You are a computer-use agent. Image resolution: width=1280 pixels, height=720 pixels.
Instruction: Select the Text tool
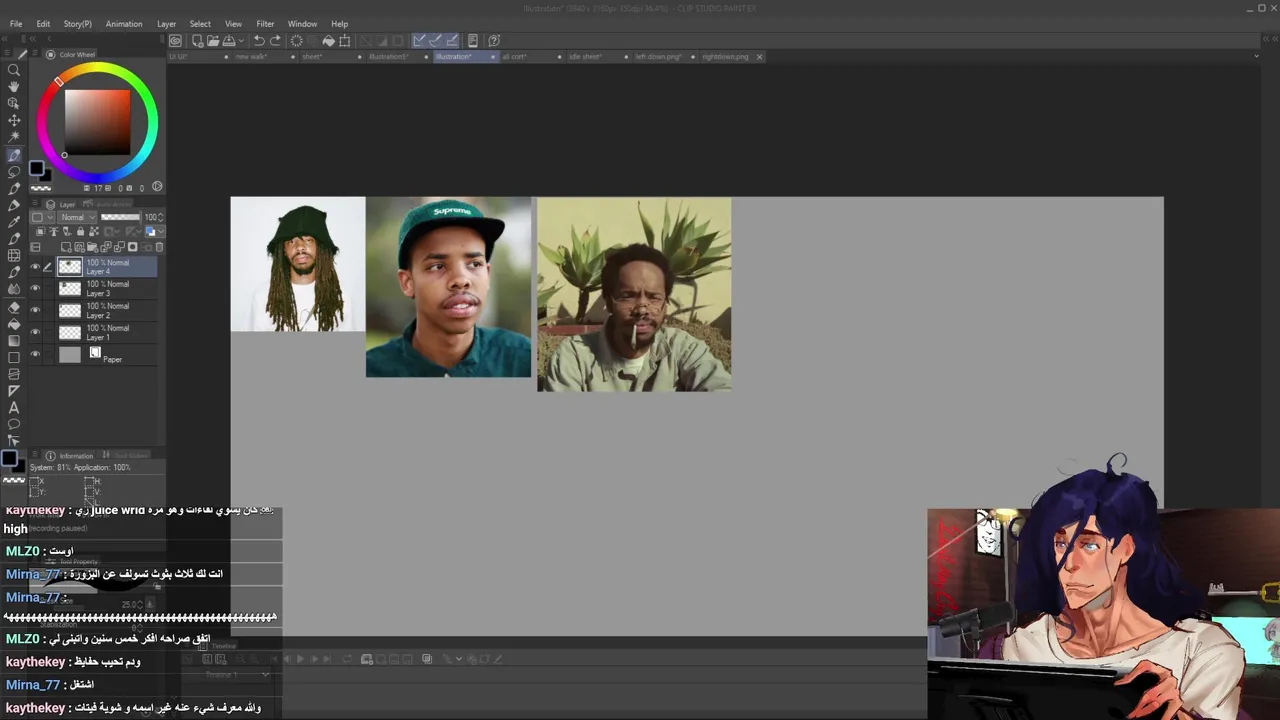[14, 407]
